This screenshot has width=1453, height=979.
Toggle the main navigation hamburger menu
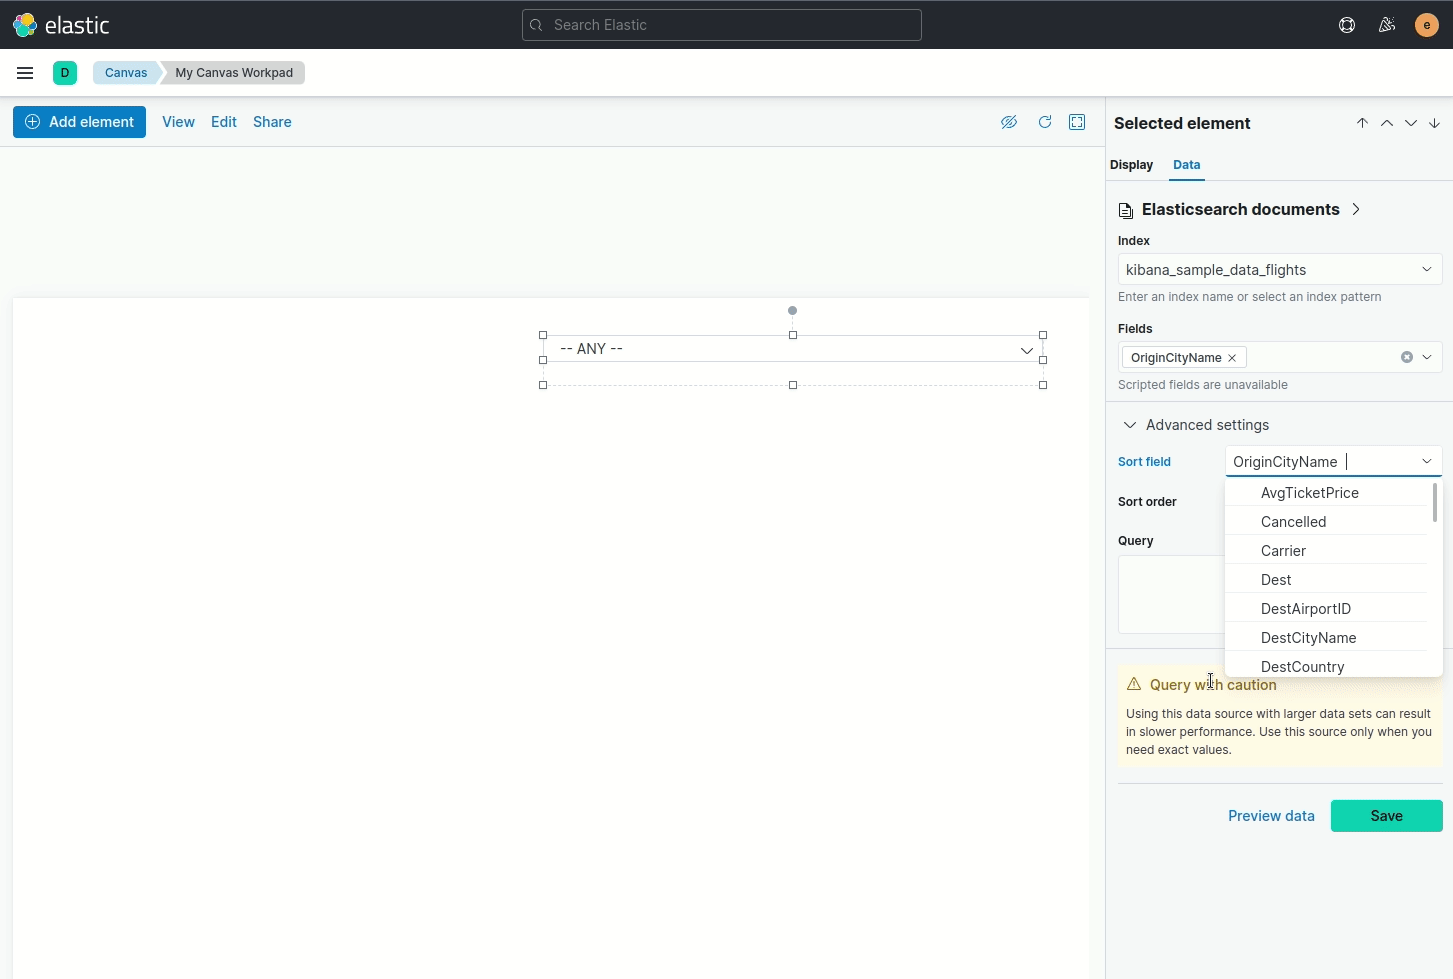pyautogui.click(x=25, y=73)
